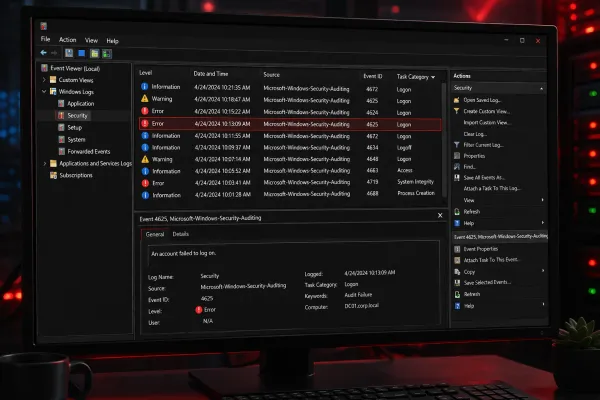Expand the upper Help submenu arrow

[543, 223]
